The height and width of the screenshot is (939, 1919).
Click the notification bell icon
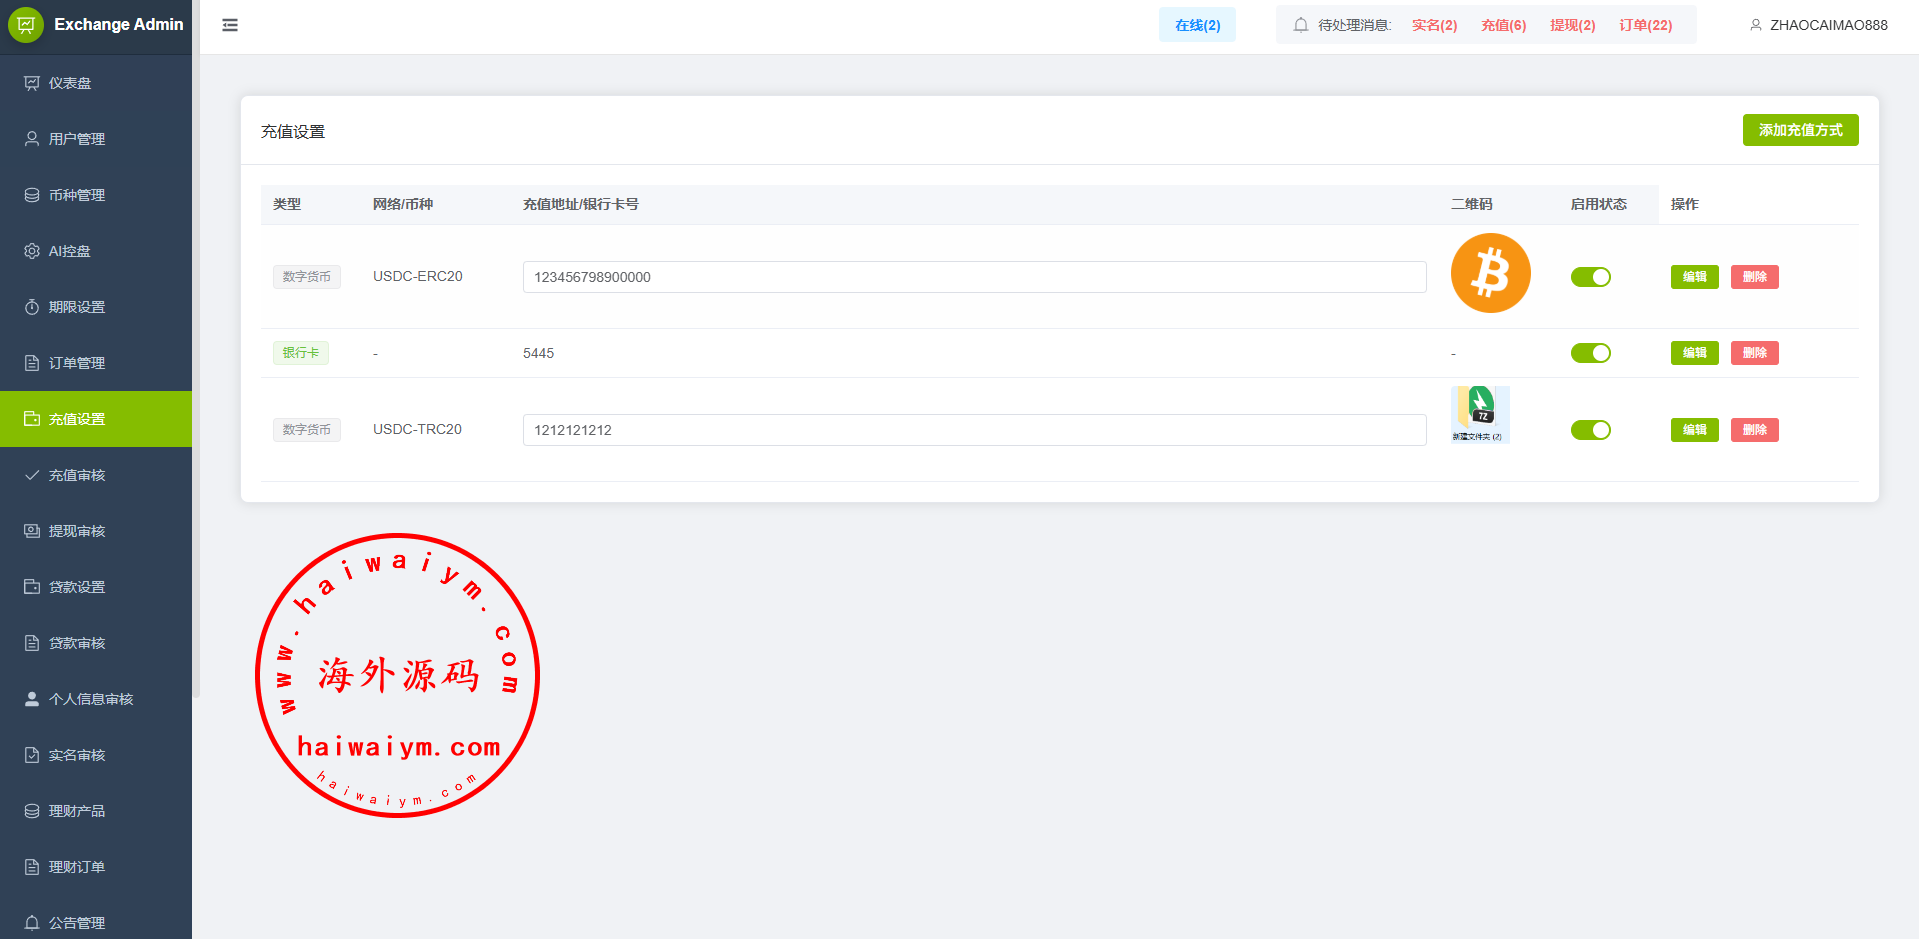(1300, 25)
